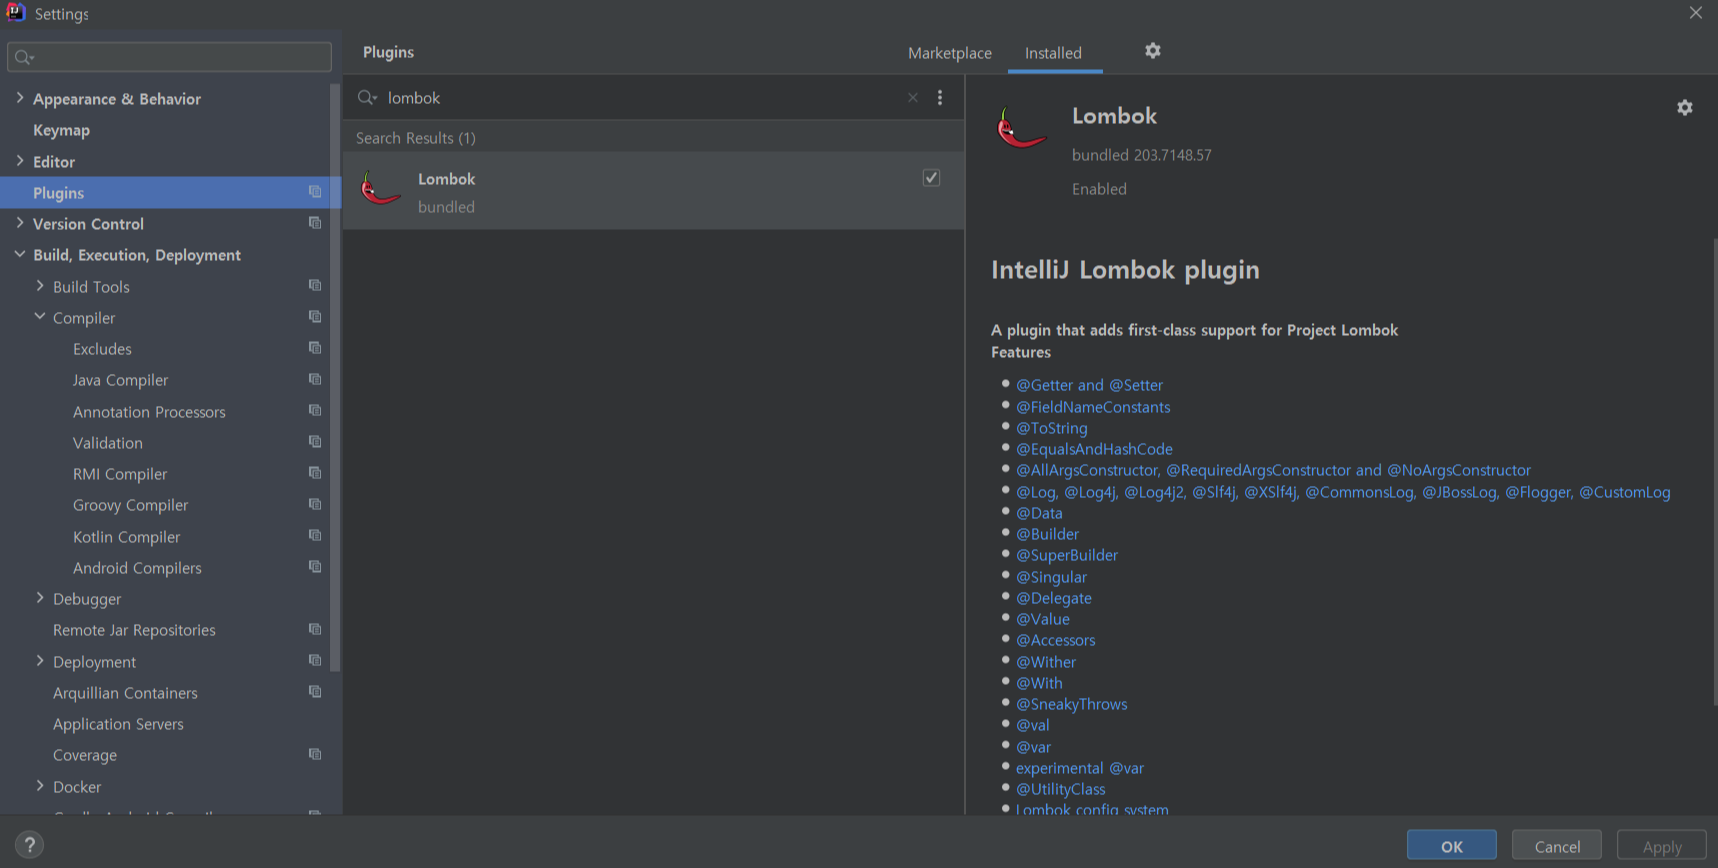Click the Lombok chili icon in results
The height and width of the screenshot is (868, 1718).
(380, 188)
